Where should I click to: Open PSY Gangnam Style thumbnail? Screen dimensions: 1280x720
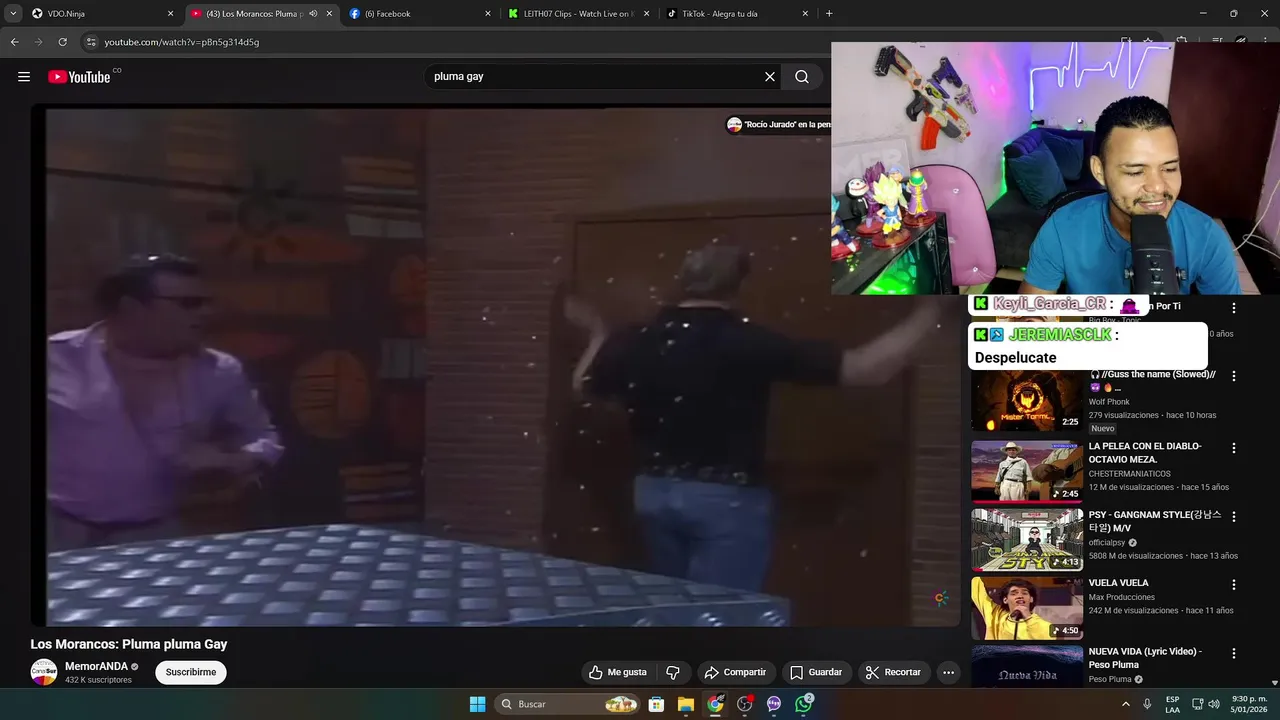(1027, 539)
